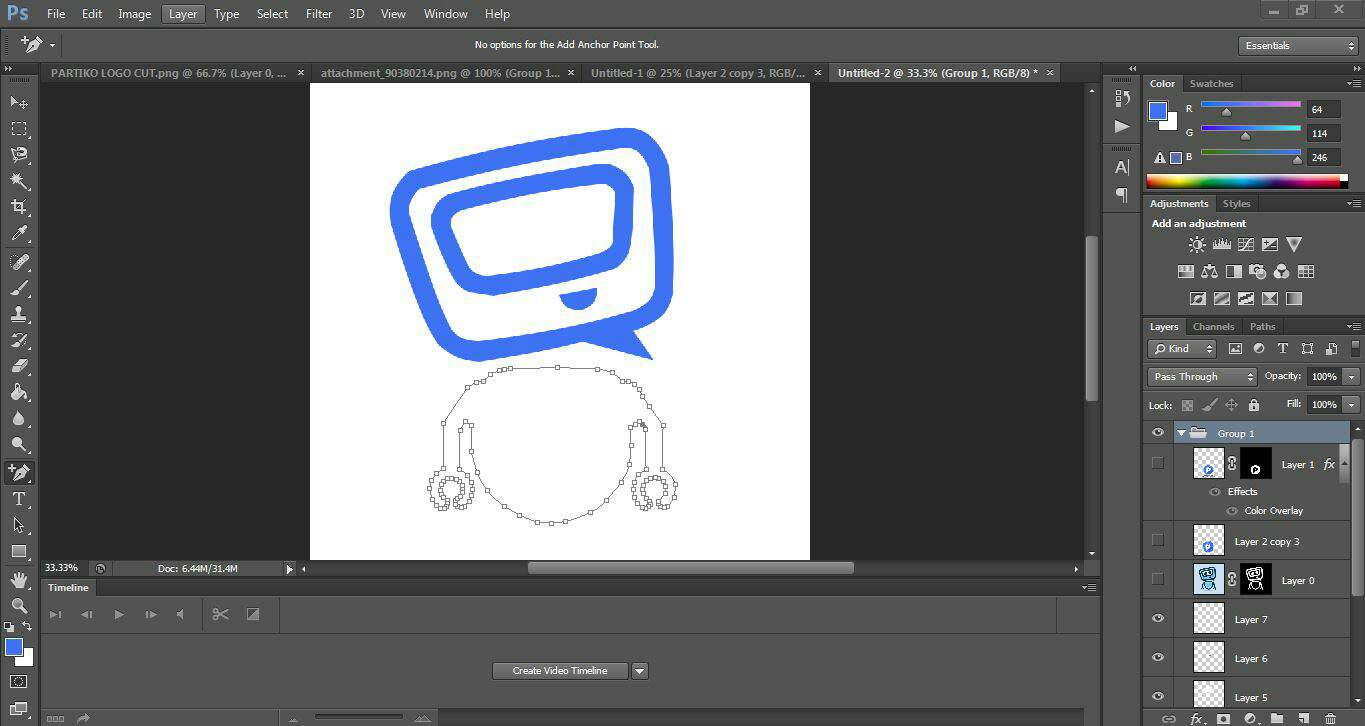Viewport: 1365px width, 726px height.
Task: Select the Horizontal Type tool
Action: pyautogui.click(x=19, y=499)
